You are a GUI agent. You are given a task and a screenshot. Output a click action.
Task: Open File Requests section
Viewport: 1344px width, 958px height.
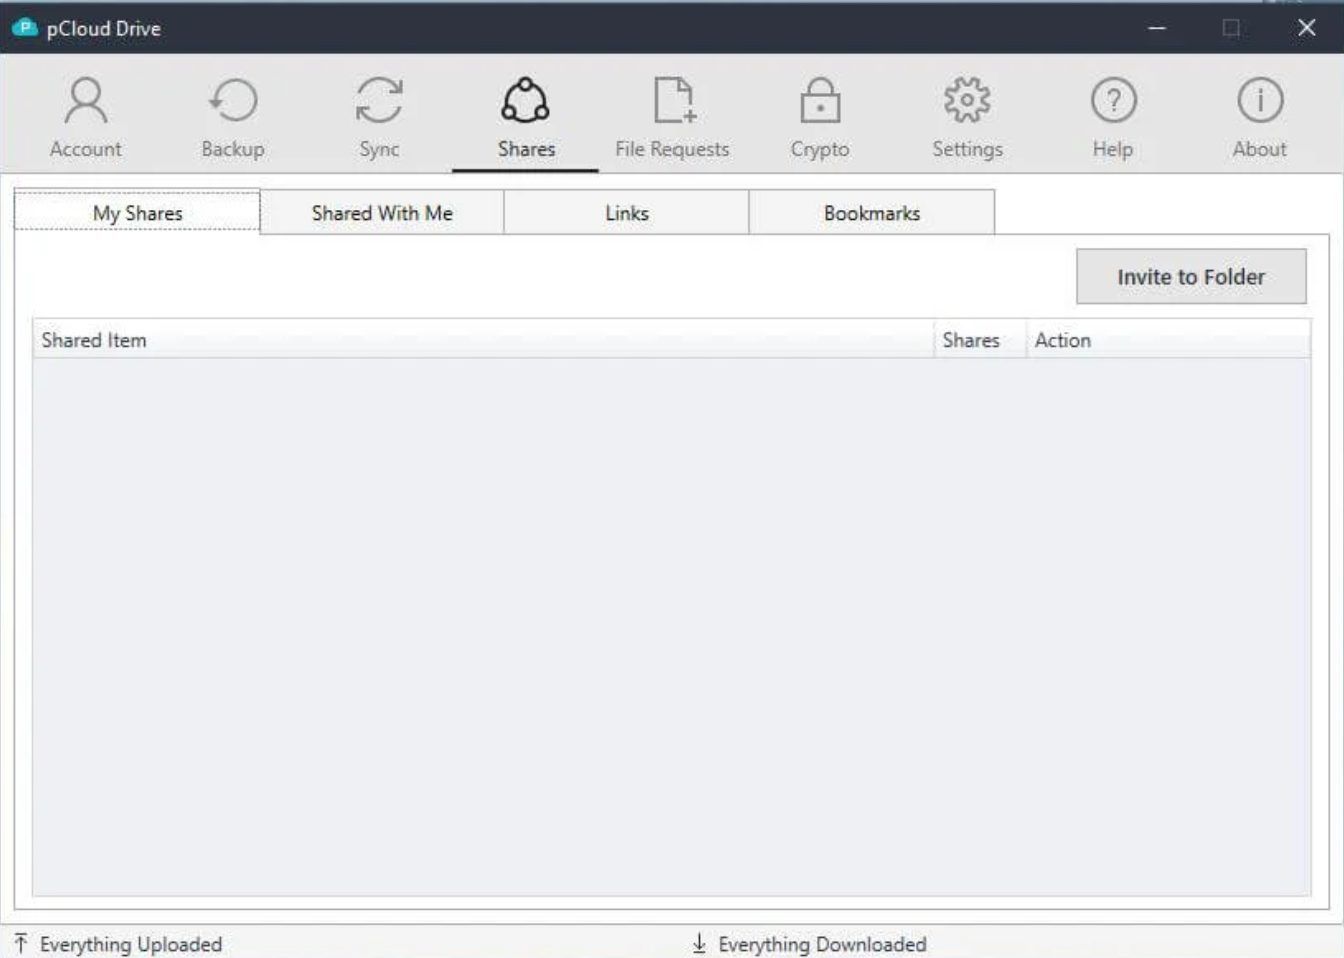click(x=672, y=118)
